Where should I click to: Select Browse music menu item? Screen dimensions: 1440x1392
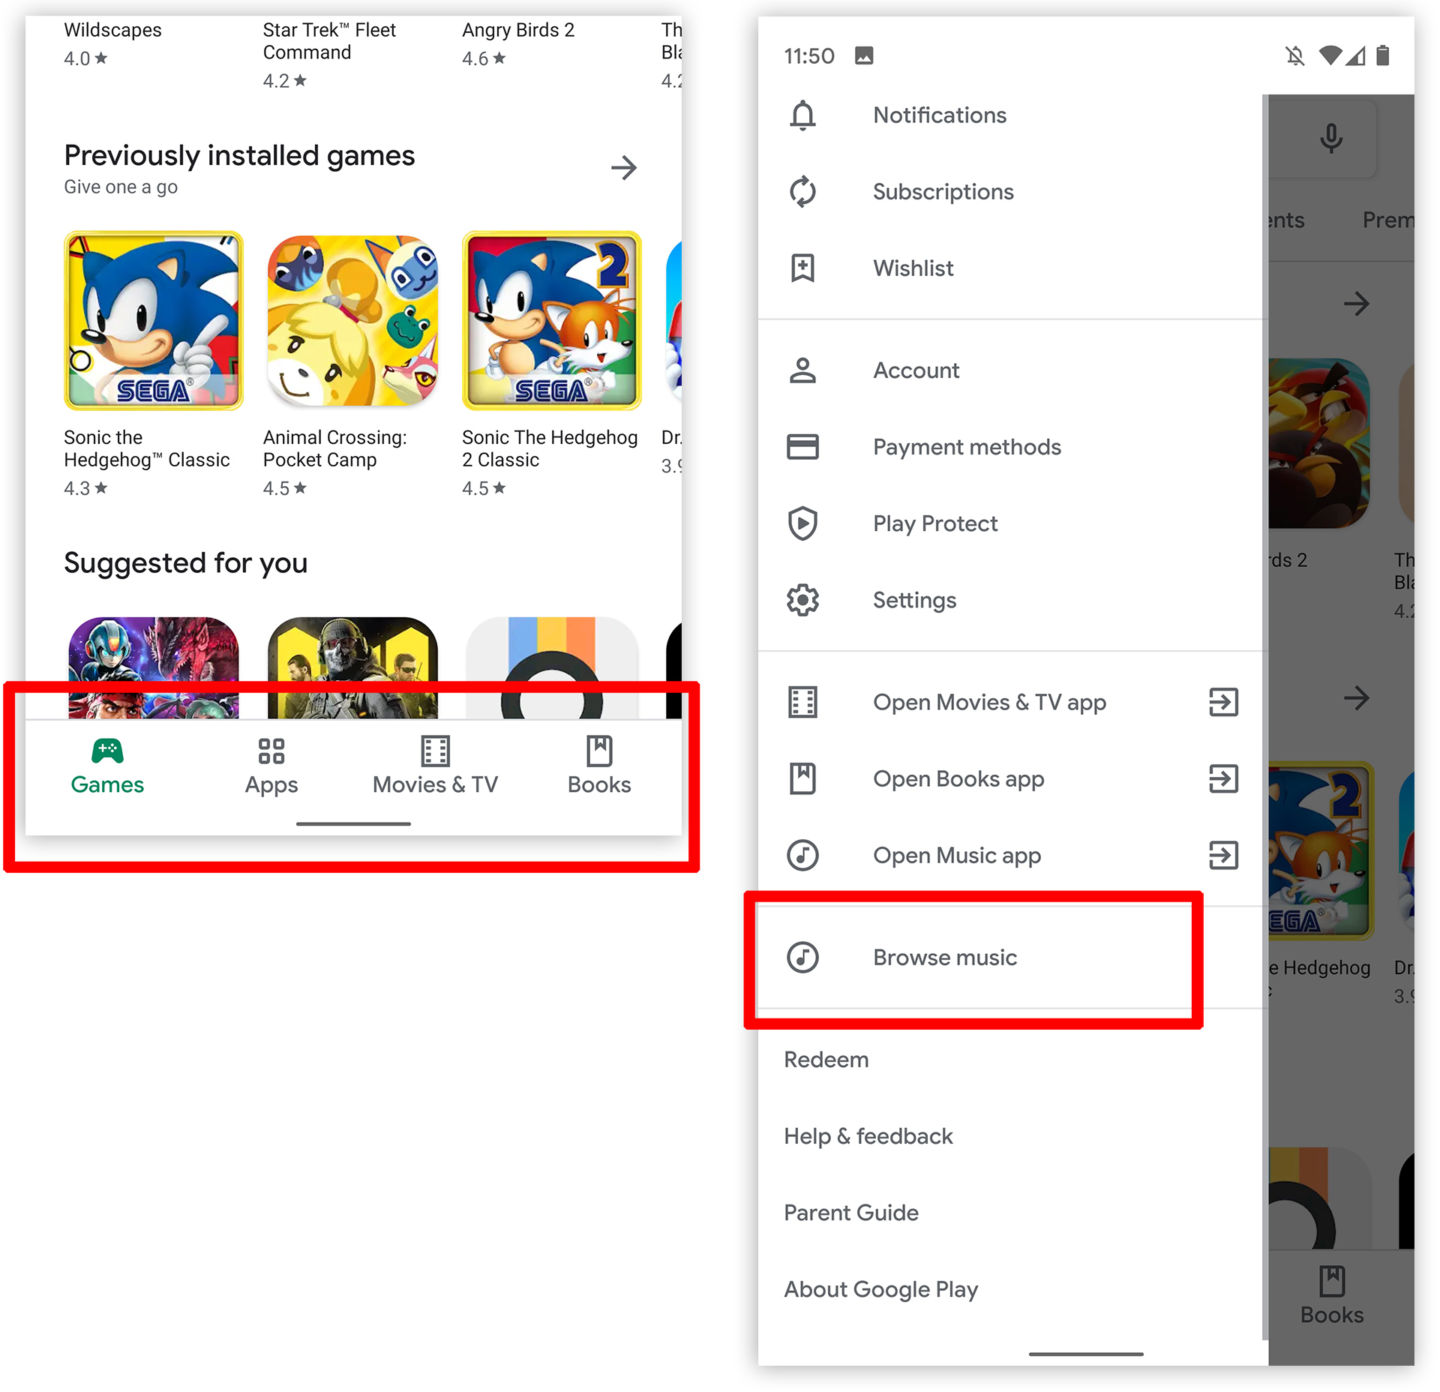click(x=944, y=958)
